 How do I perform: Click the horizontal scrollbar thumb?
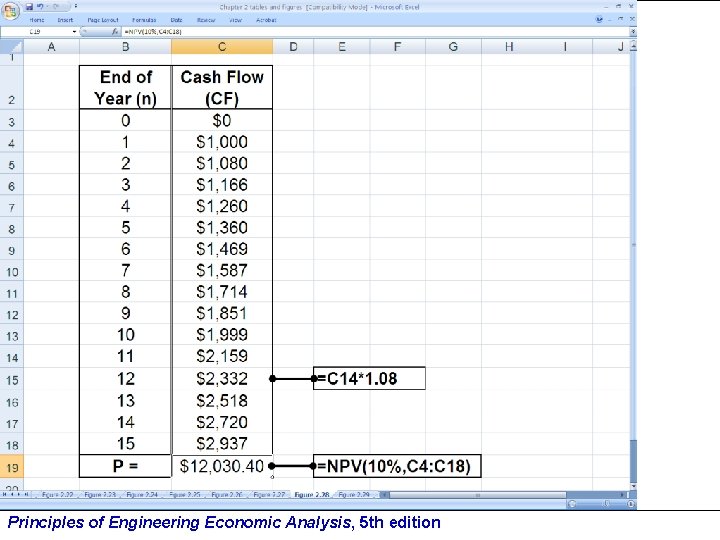pyautogui.click(x=478, y=495)
